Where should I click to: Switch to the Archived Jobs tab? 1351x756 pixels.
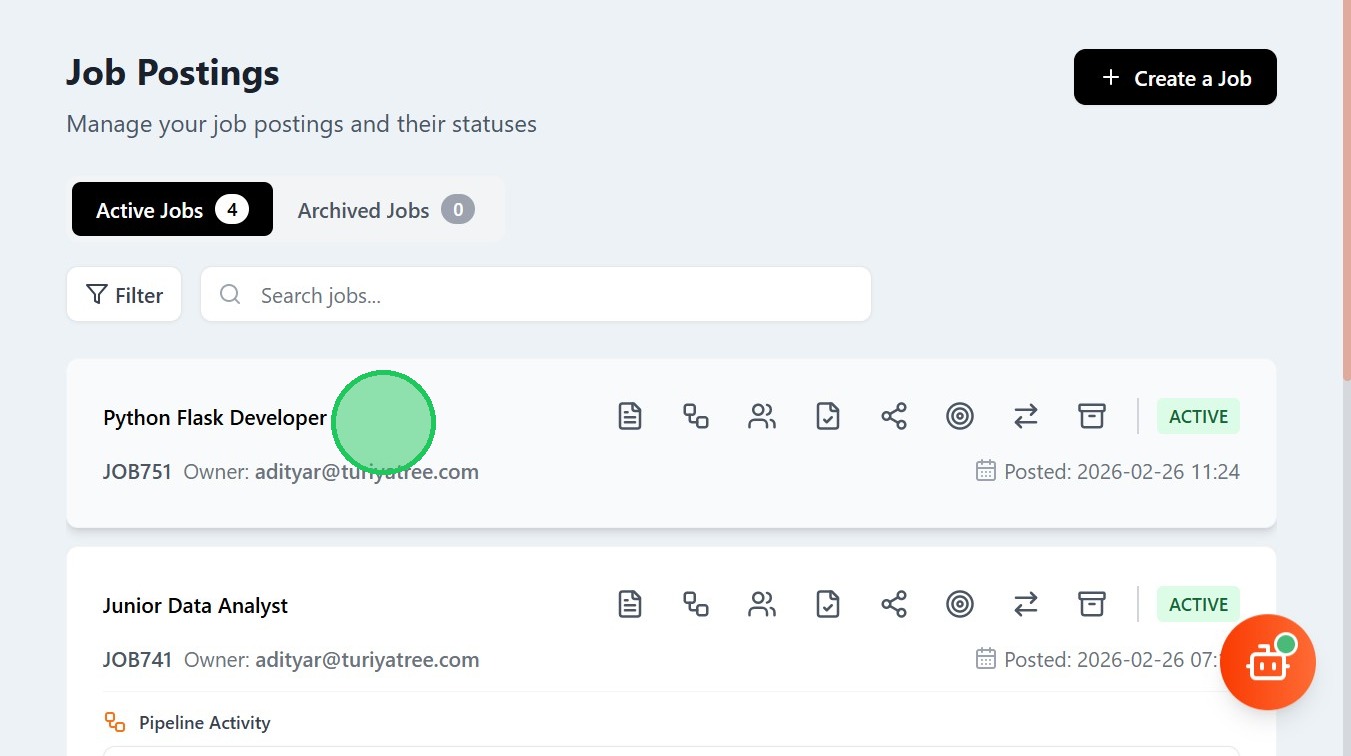[x=385, y=210]
